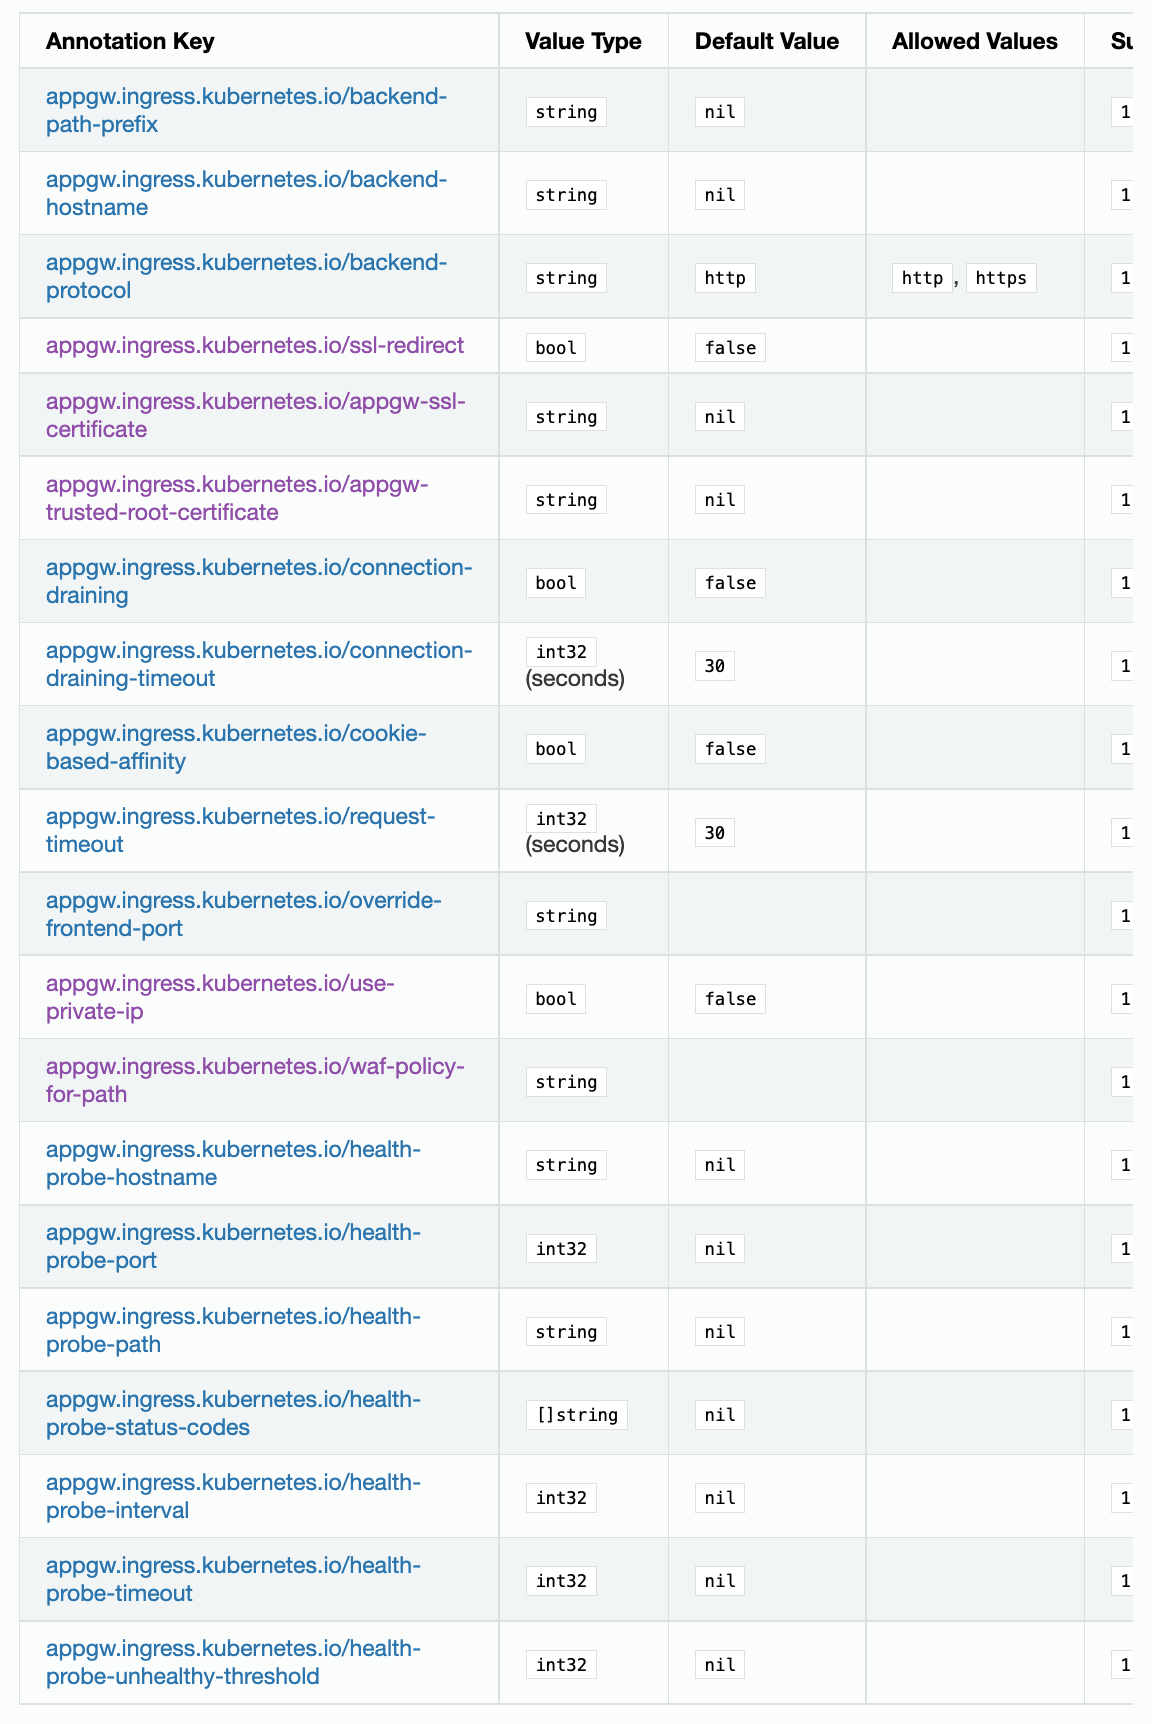Follow the ssl-redirect annotation link
1152x1724 pixels.
point(255,346)
